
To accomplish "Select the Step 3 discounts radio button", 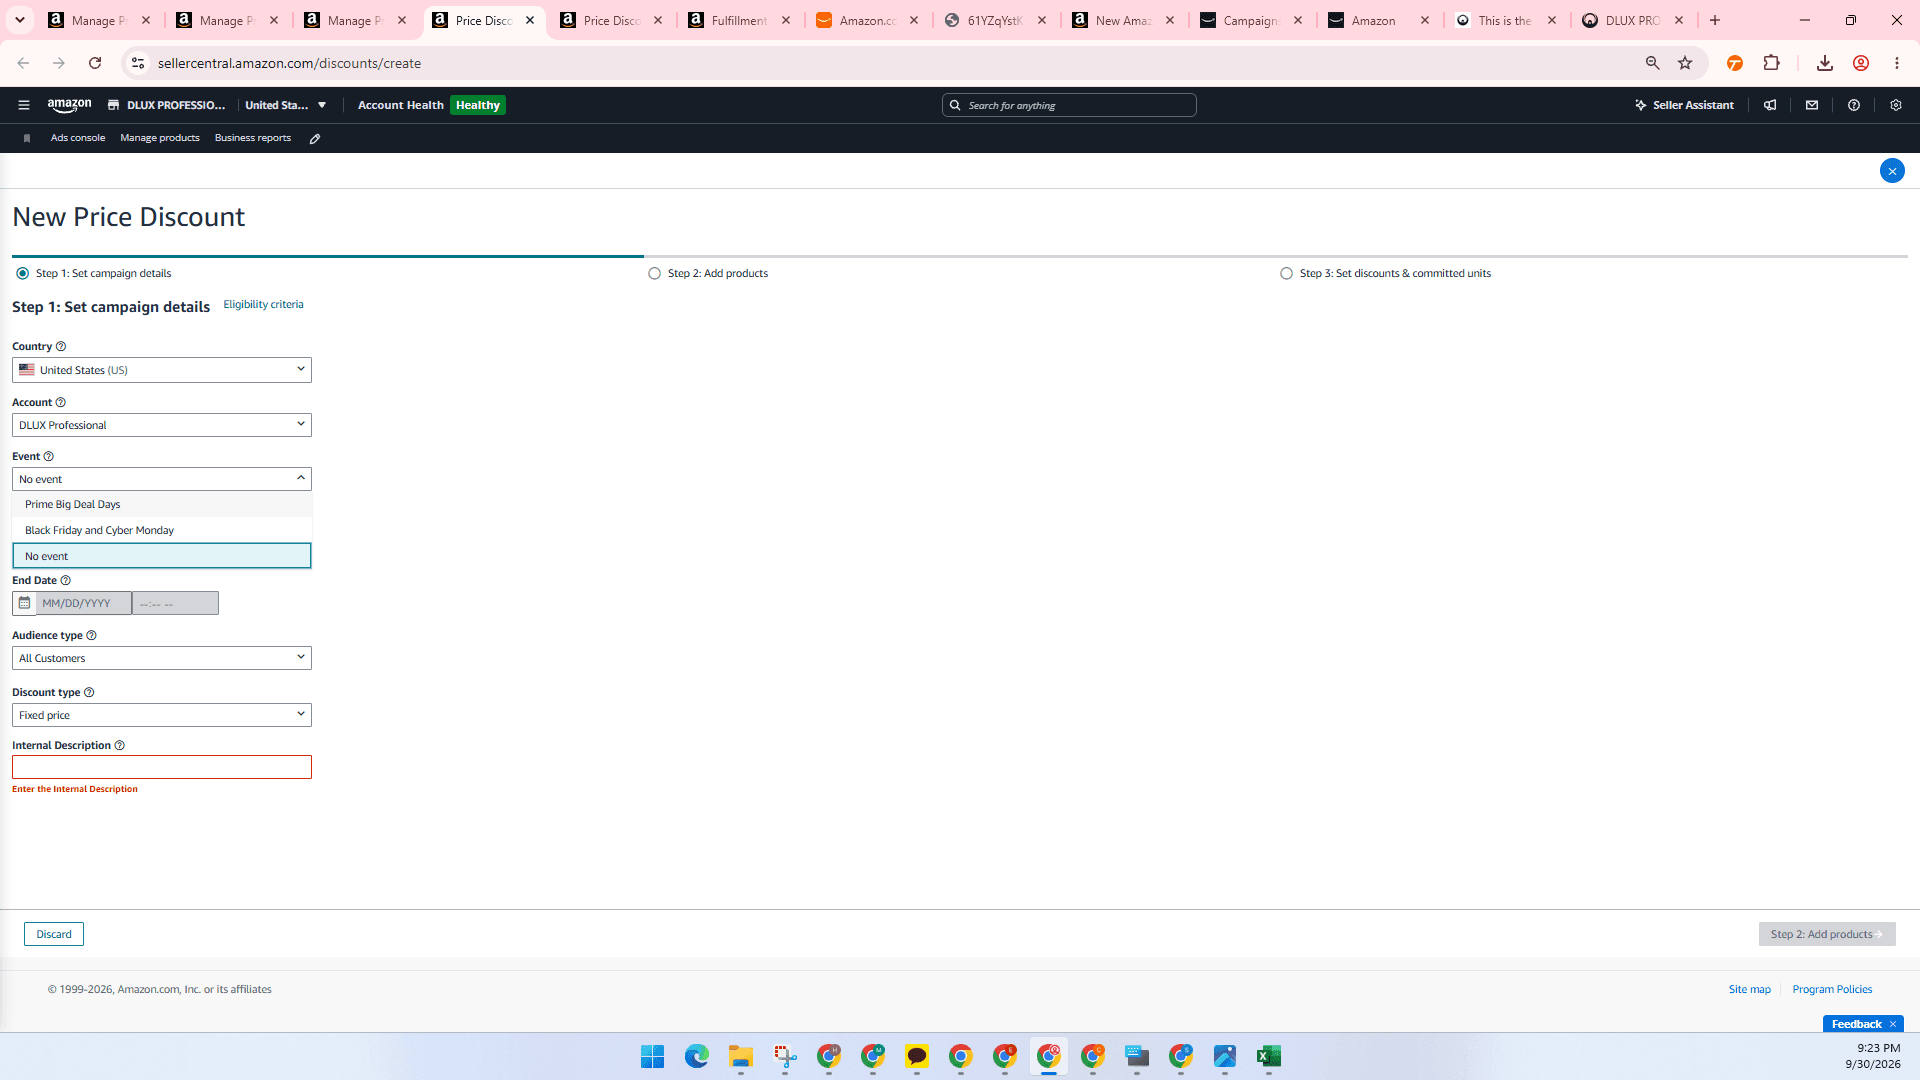I will 1286,273.
